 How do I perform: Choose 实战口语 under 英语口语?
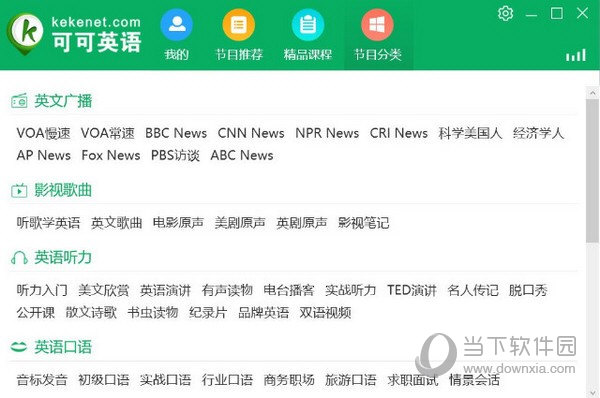[x=165, y=380]
